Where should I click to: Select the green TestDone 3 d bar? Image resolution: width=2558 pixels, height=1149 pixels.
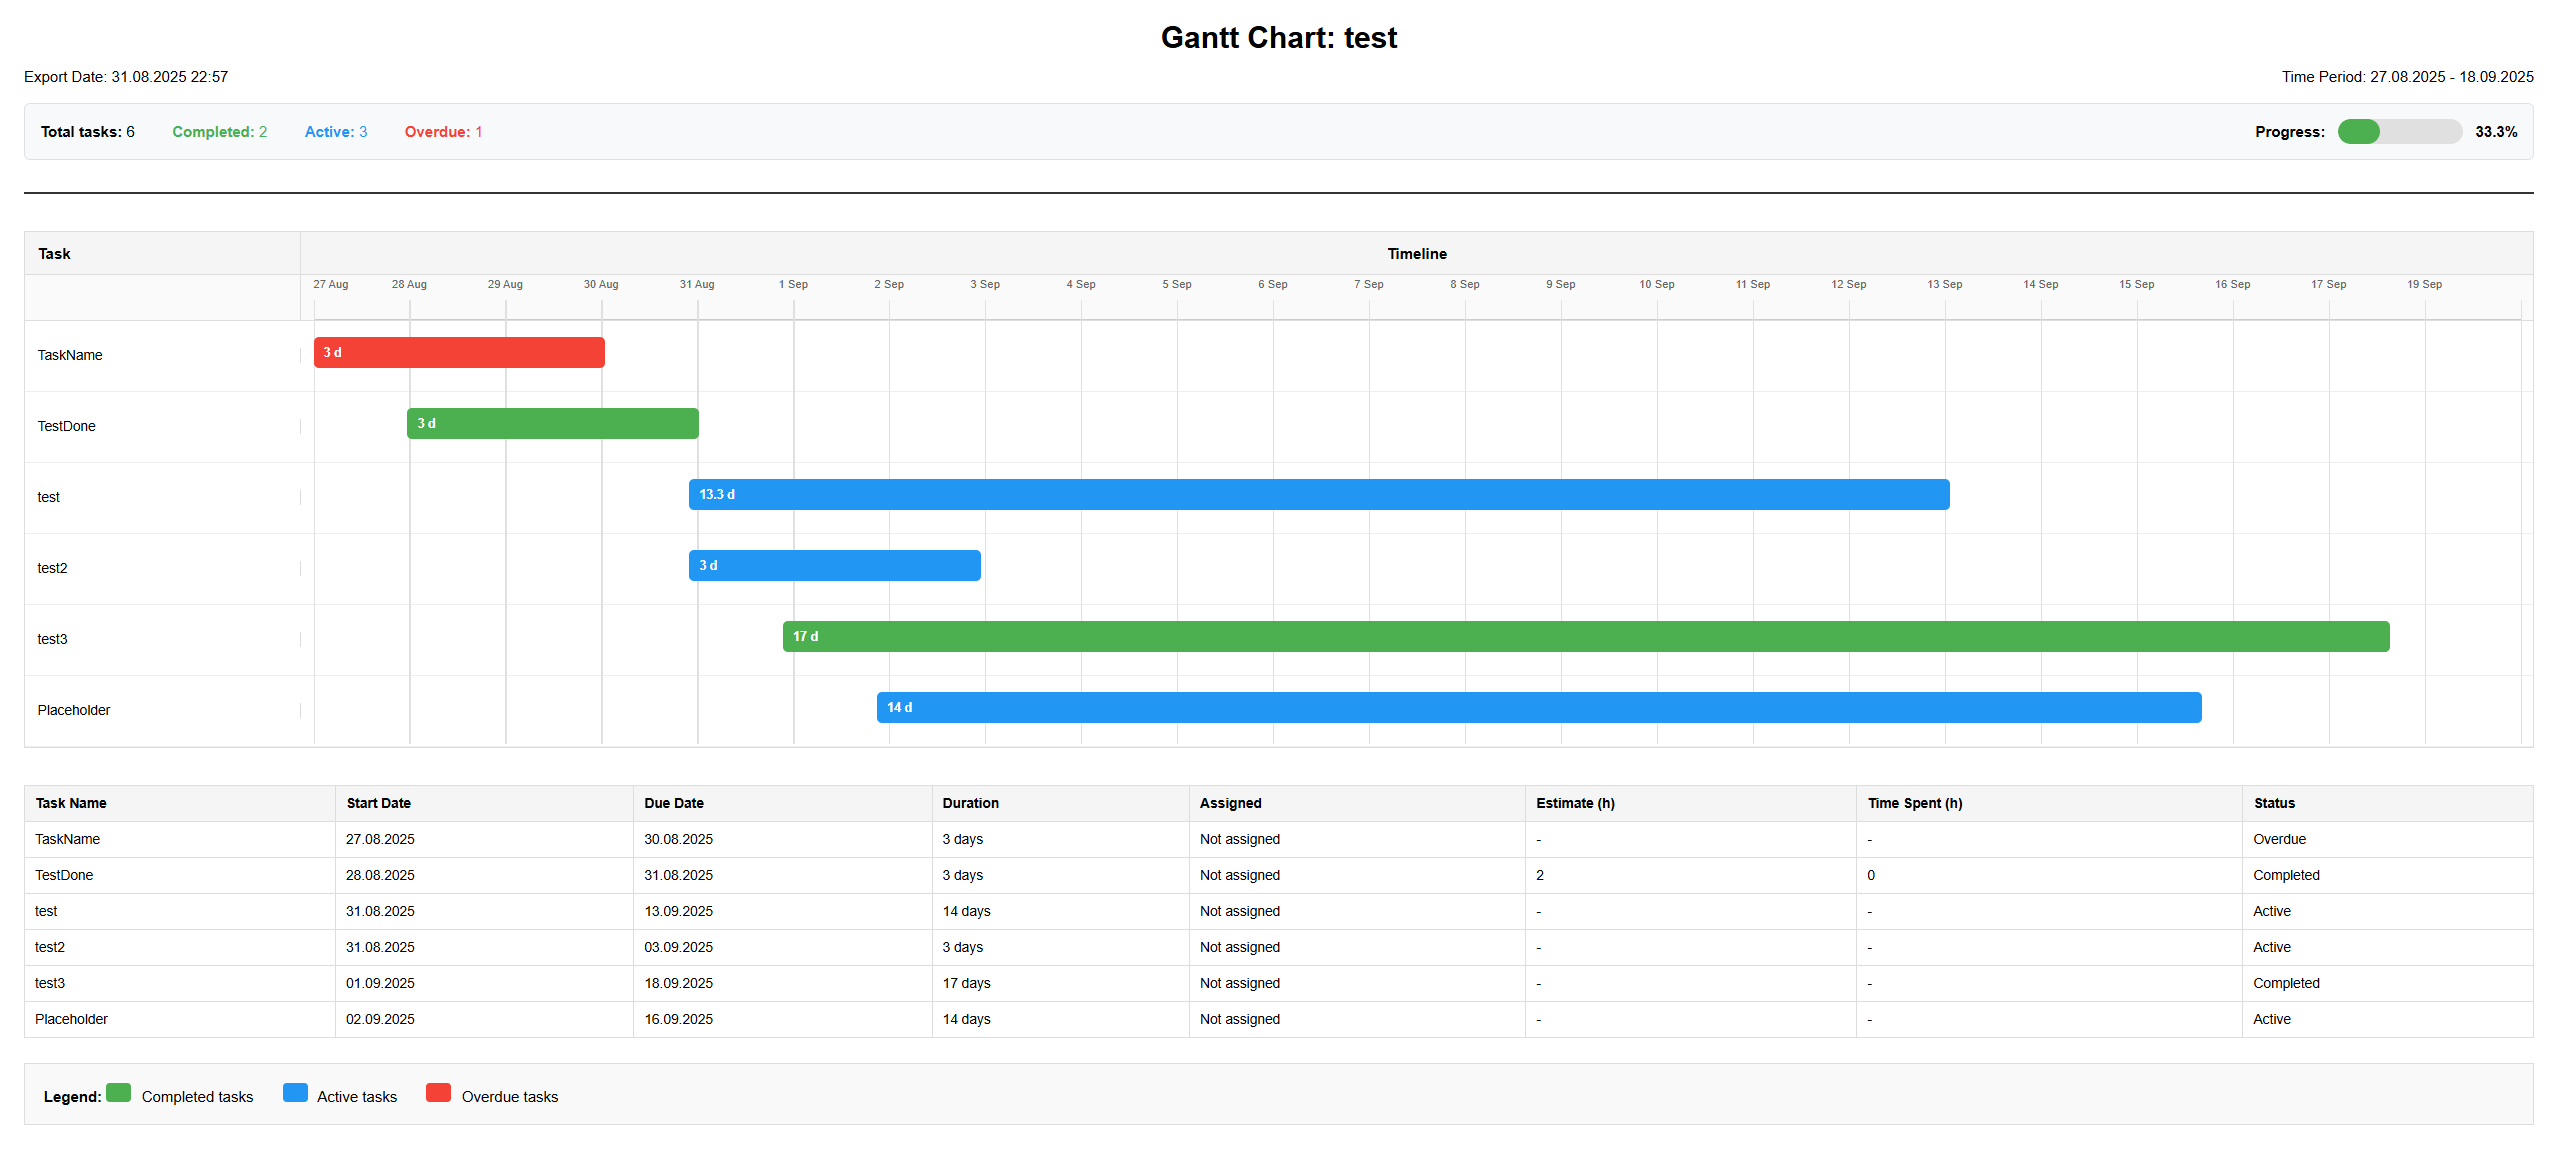(x=552, y=424)
